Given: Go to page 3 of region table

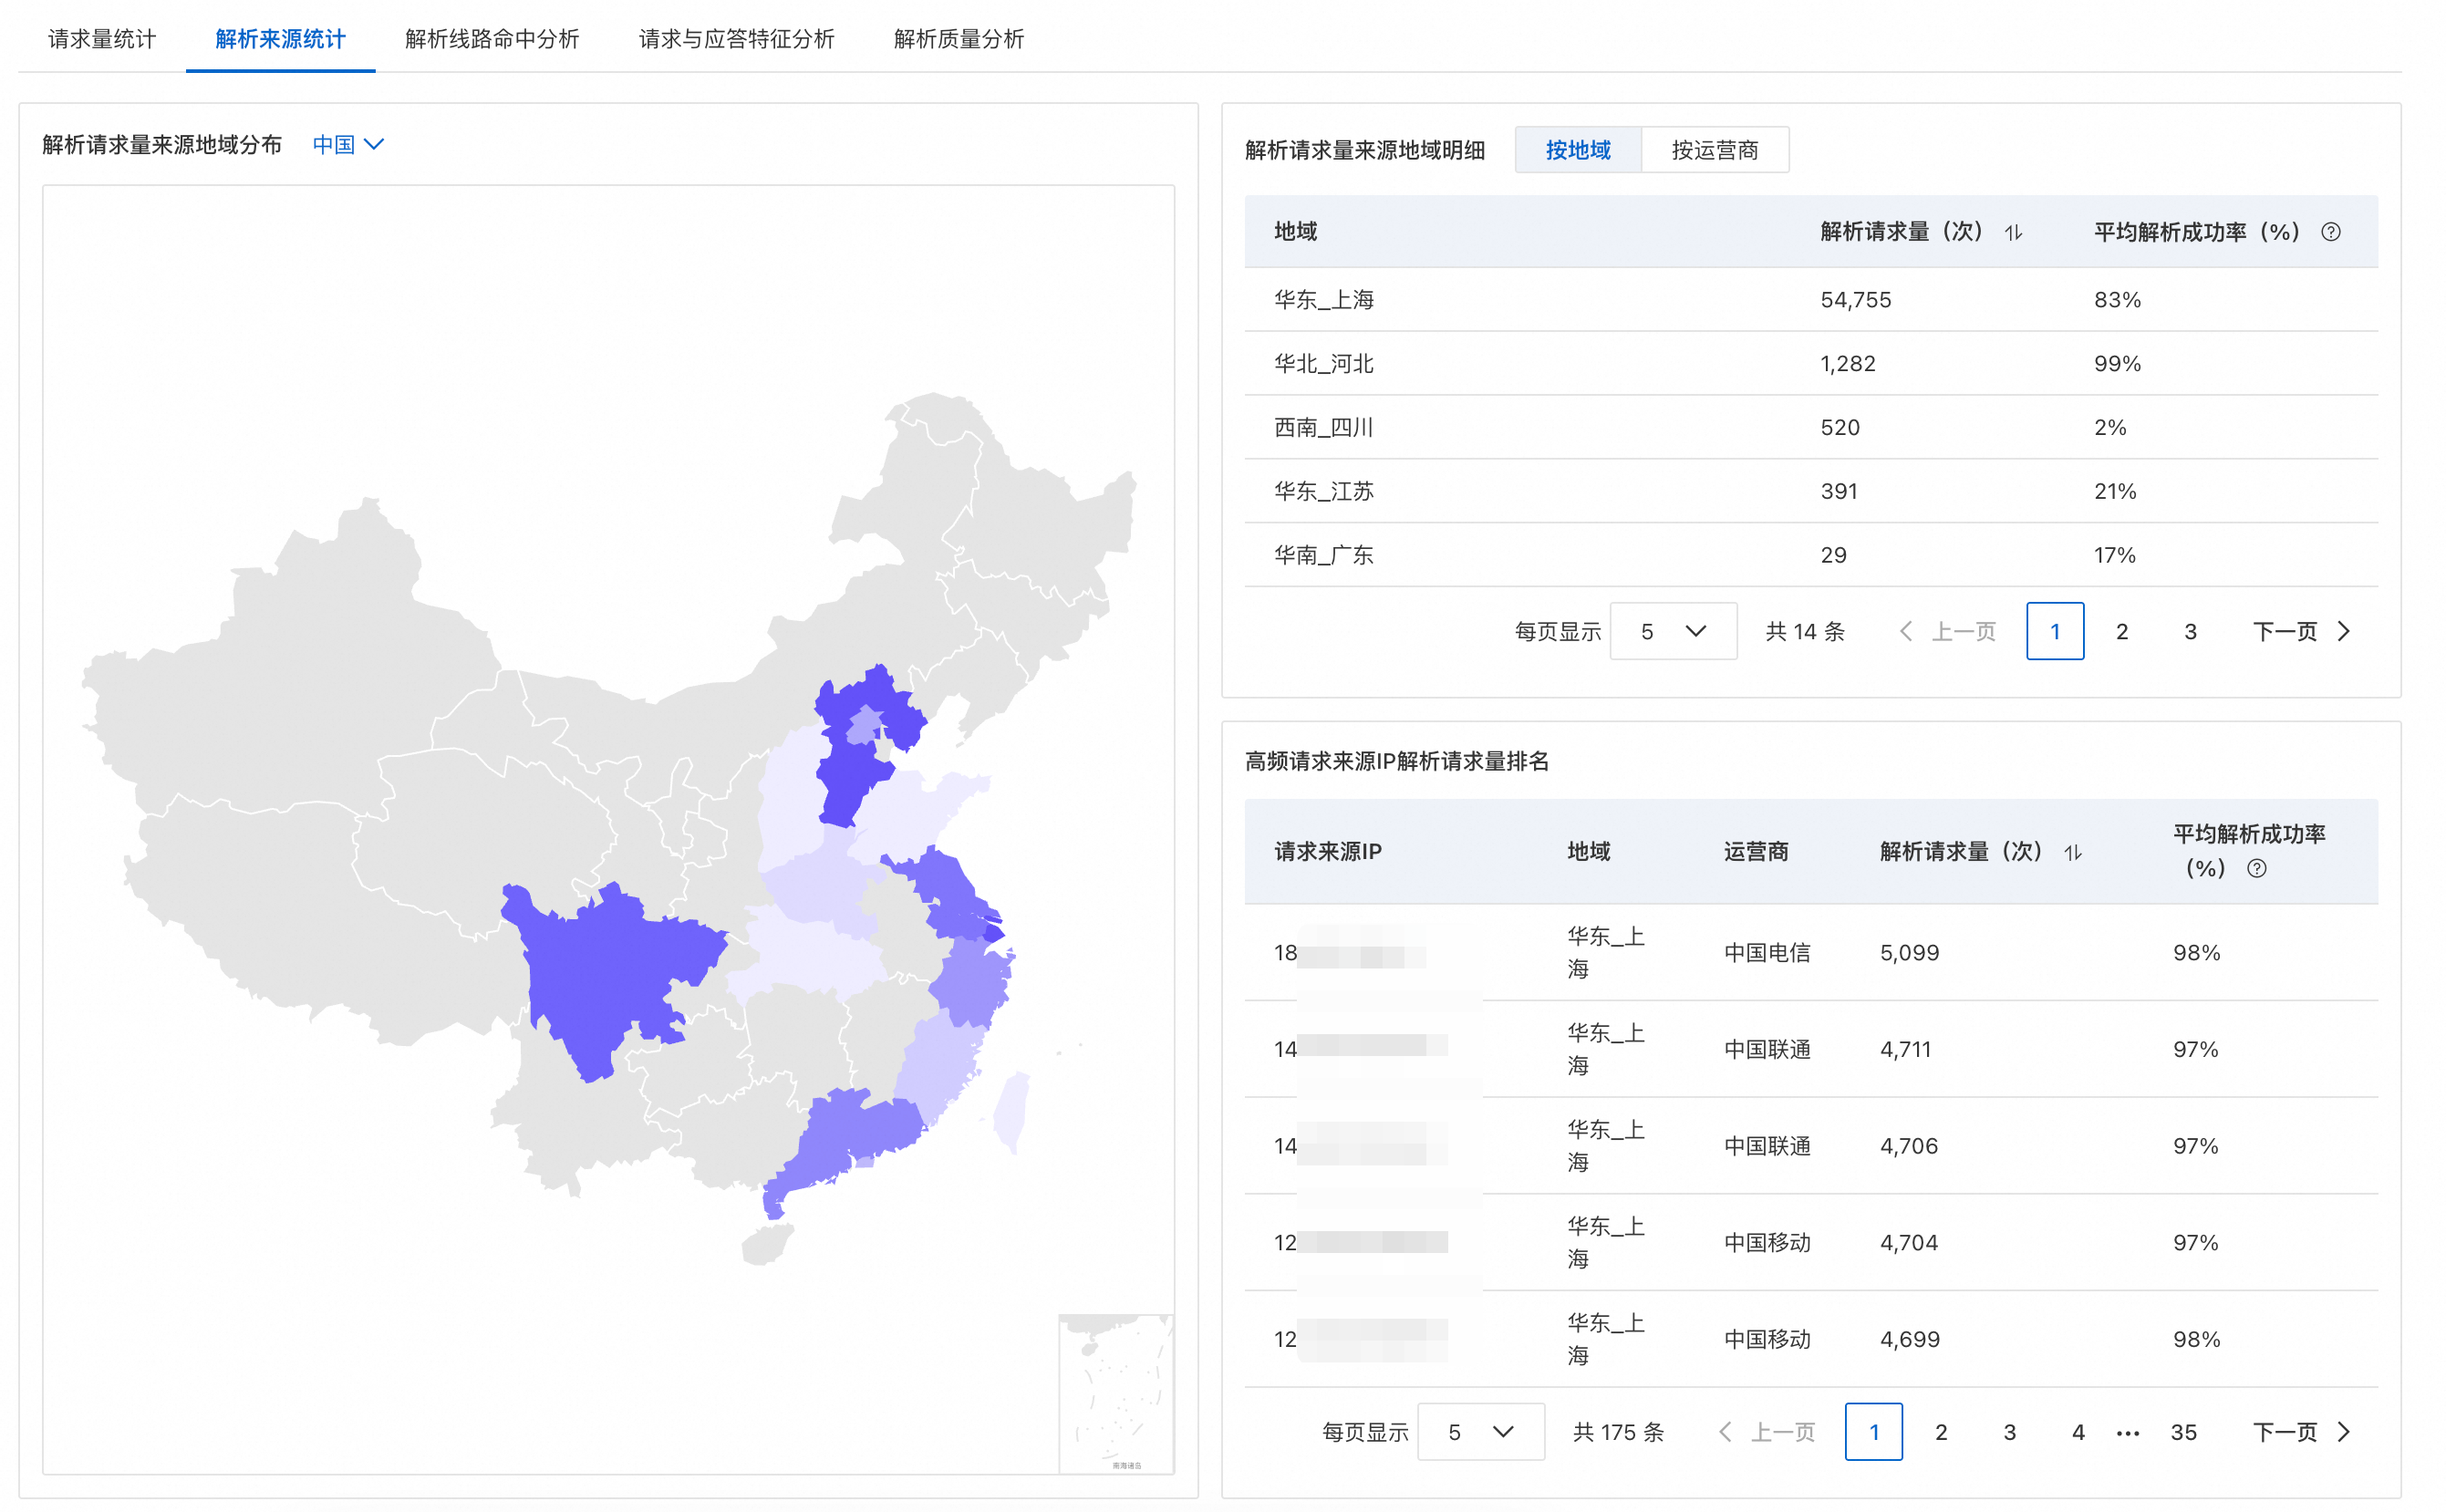Looking at the screenshot, I should coord(2189,632).
